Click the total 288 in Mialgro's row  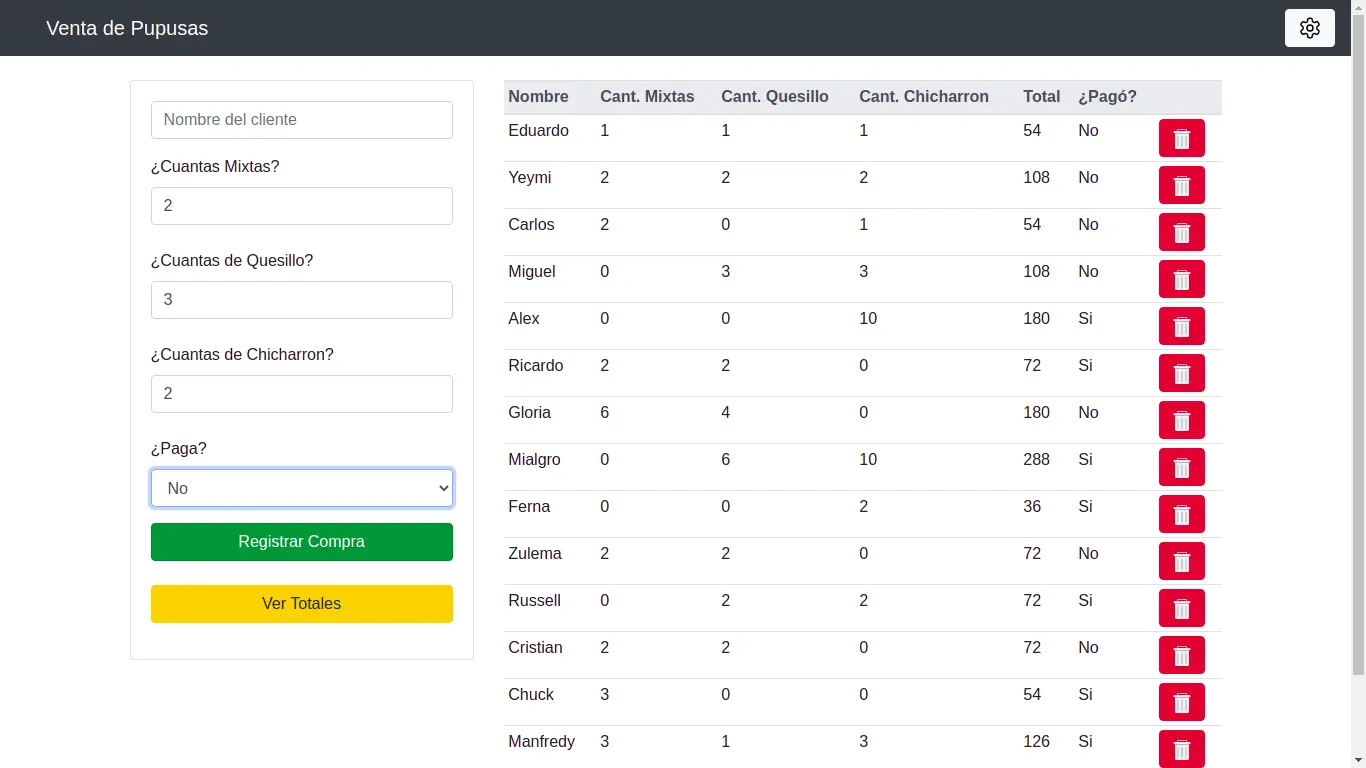pos(1036,460)
